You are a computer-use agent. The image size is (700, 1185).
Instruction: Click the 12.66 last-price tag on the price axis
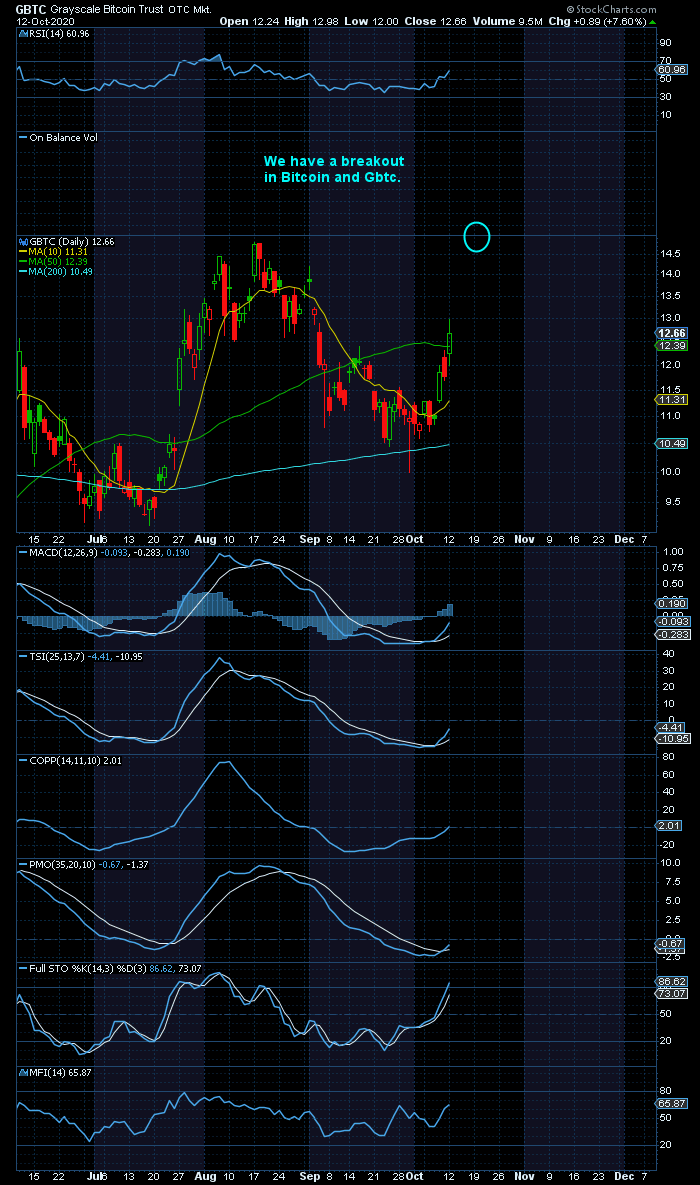[x=672, y=333]
